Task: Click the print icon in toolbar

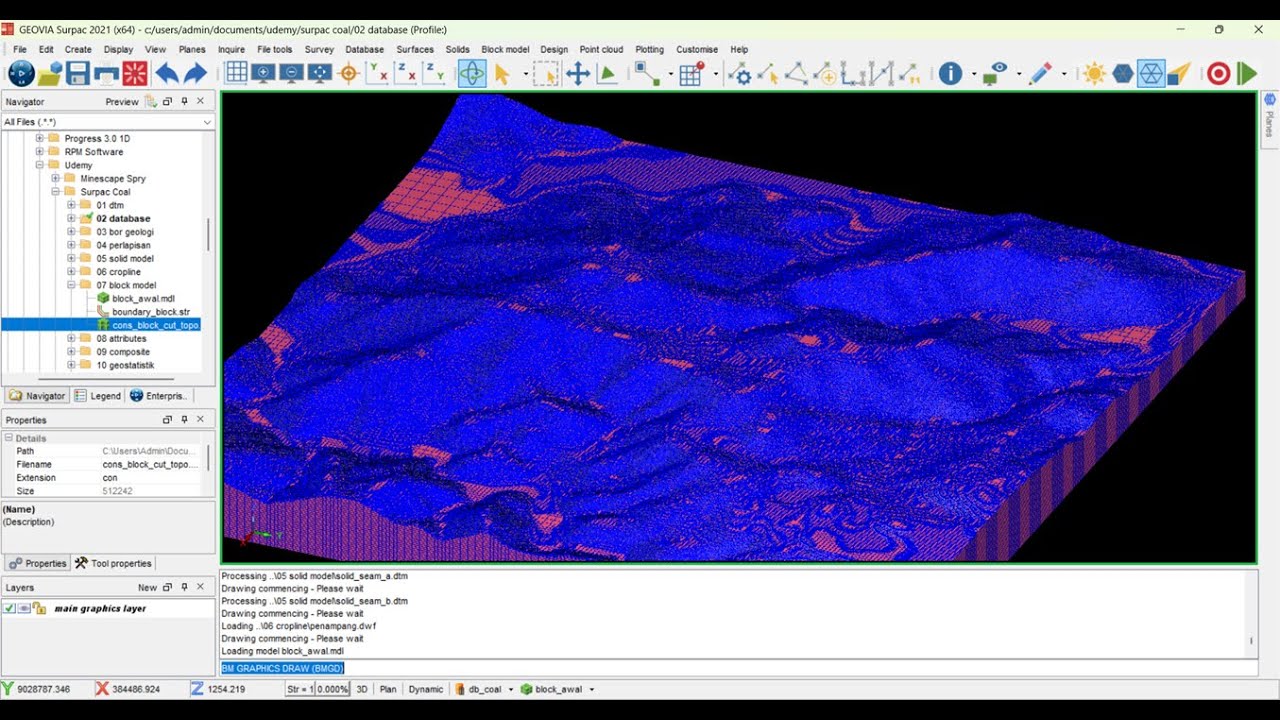Action: pos(106,73)
